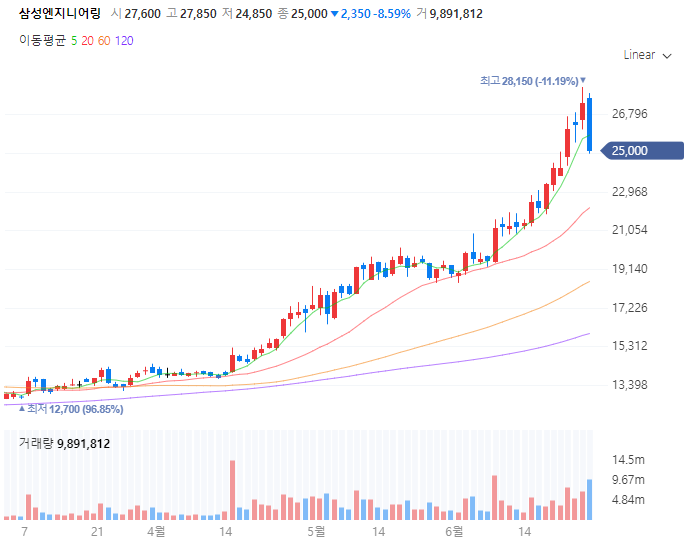Click the 이동평균 label
The width and height of the screenshot is (693, 548).
[42, 41]
